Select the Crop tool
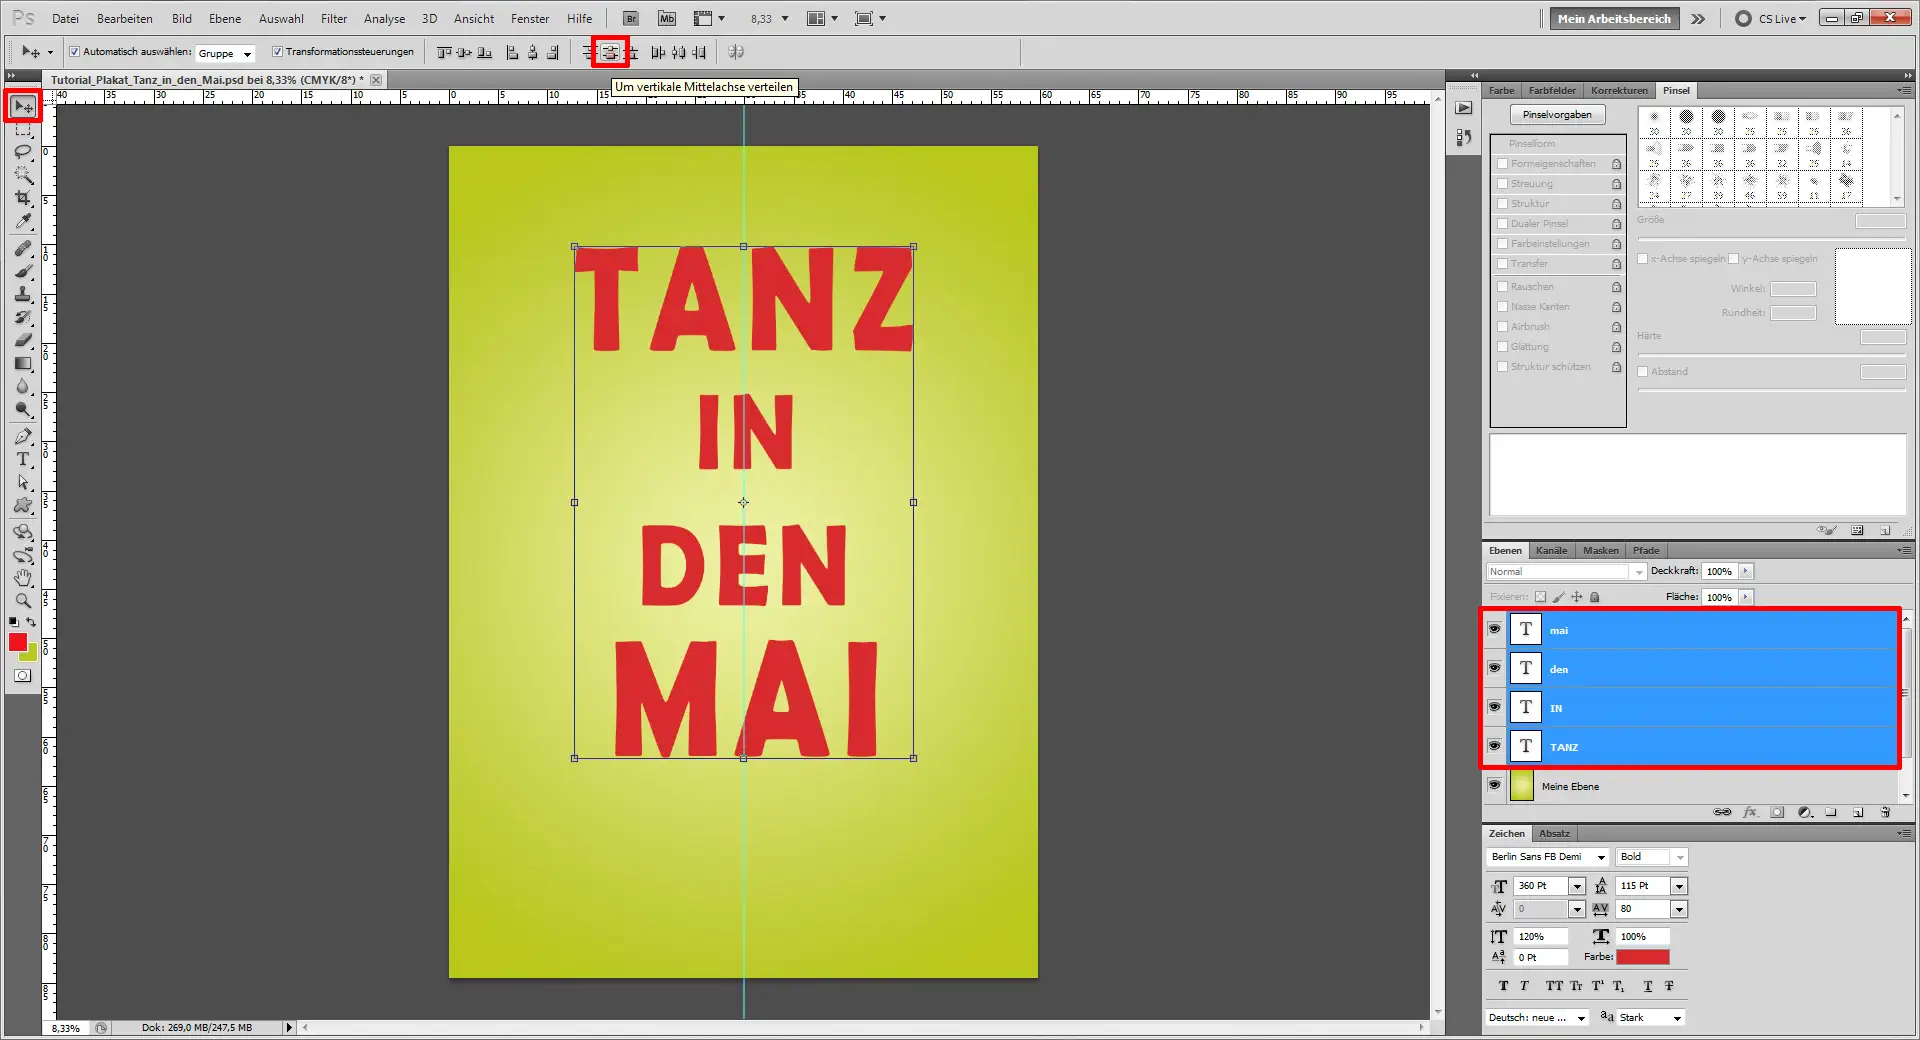This screenshot has height=1040, width=1920. point(22,198)
